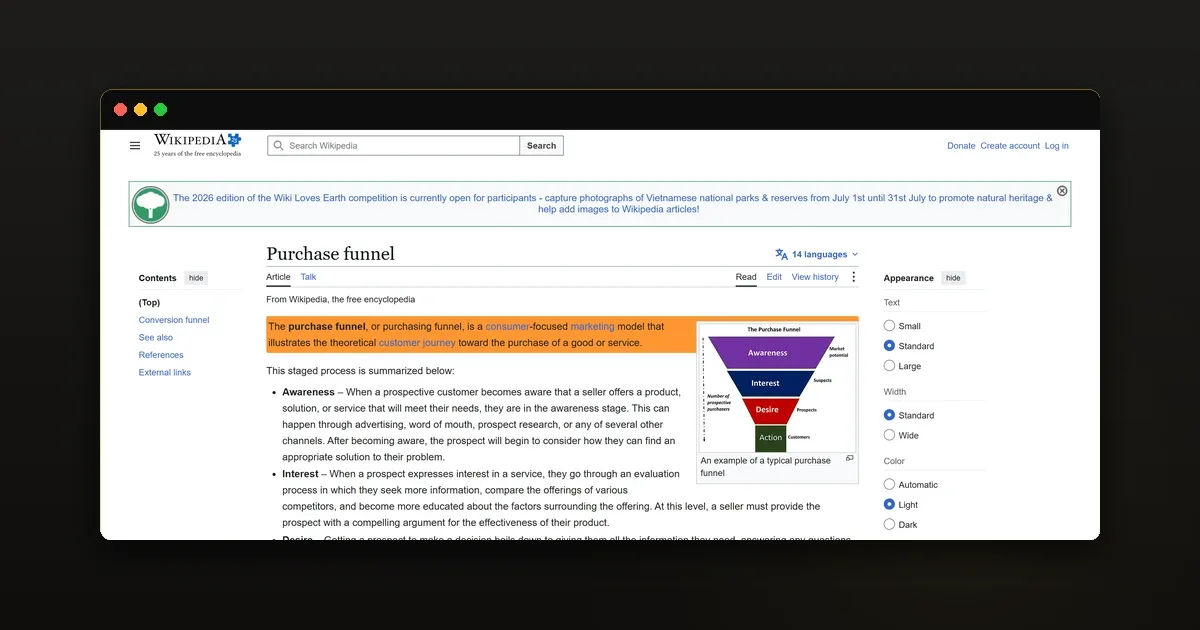The height and width of the screenshot is (630, 1200).
Task: Select Large text size
Action: click(x=889, y=366)
